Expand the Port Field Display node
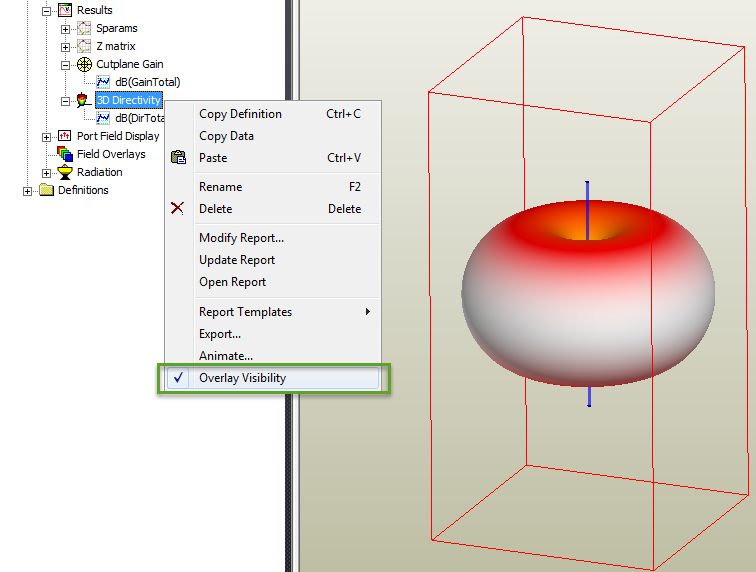The image size is (756, 572). 46,137
